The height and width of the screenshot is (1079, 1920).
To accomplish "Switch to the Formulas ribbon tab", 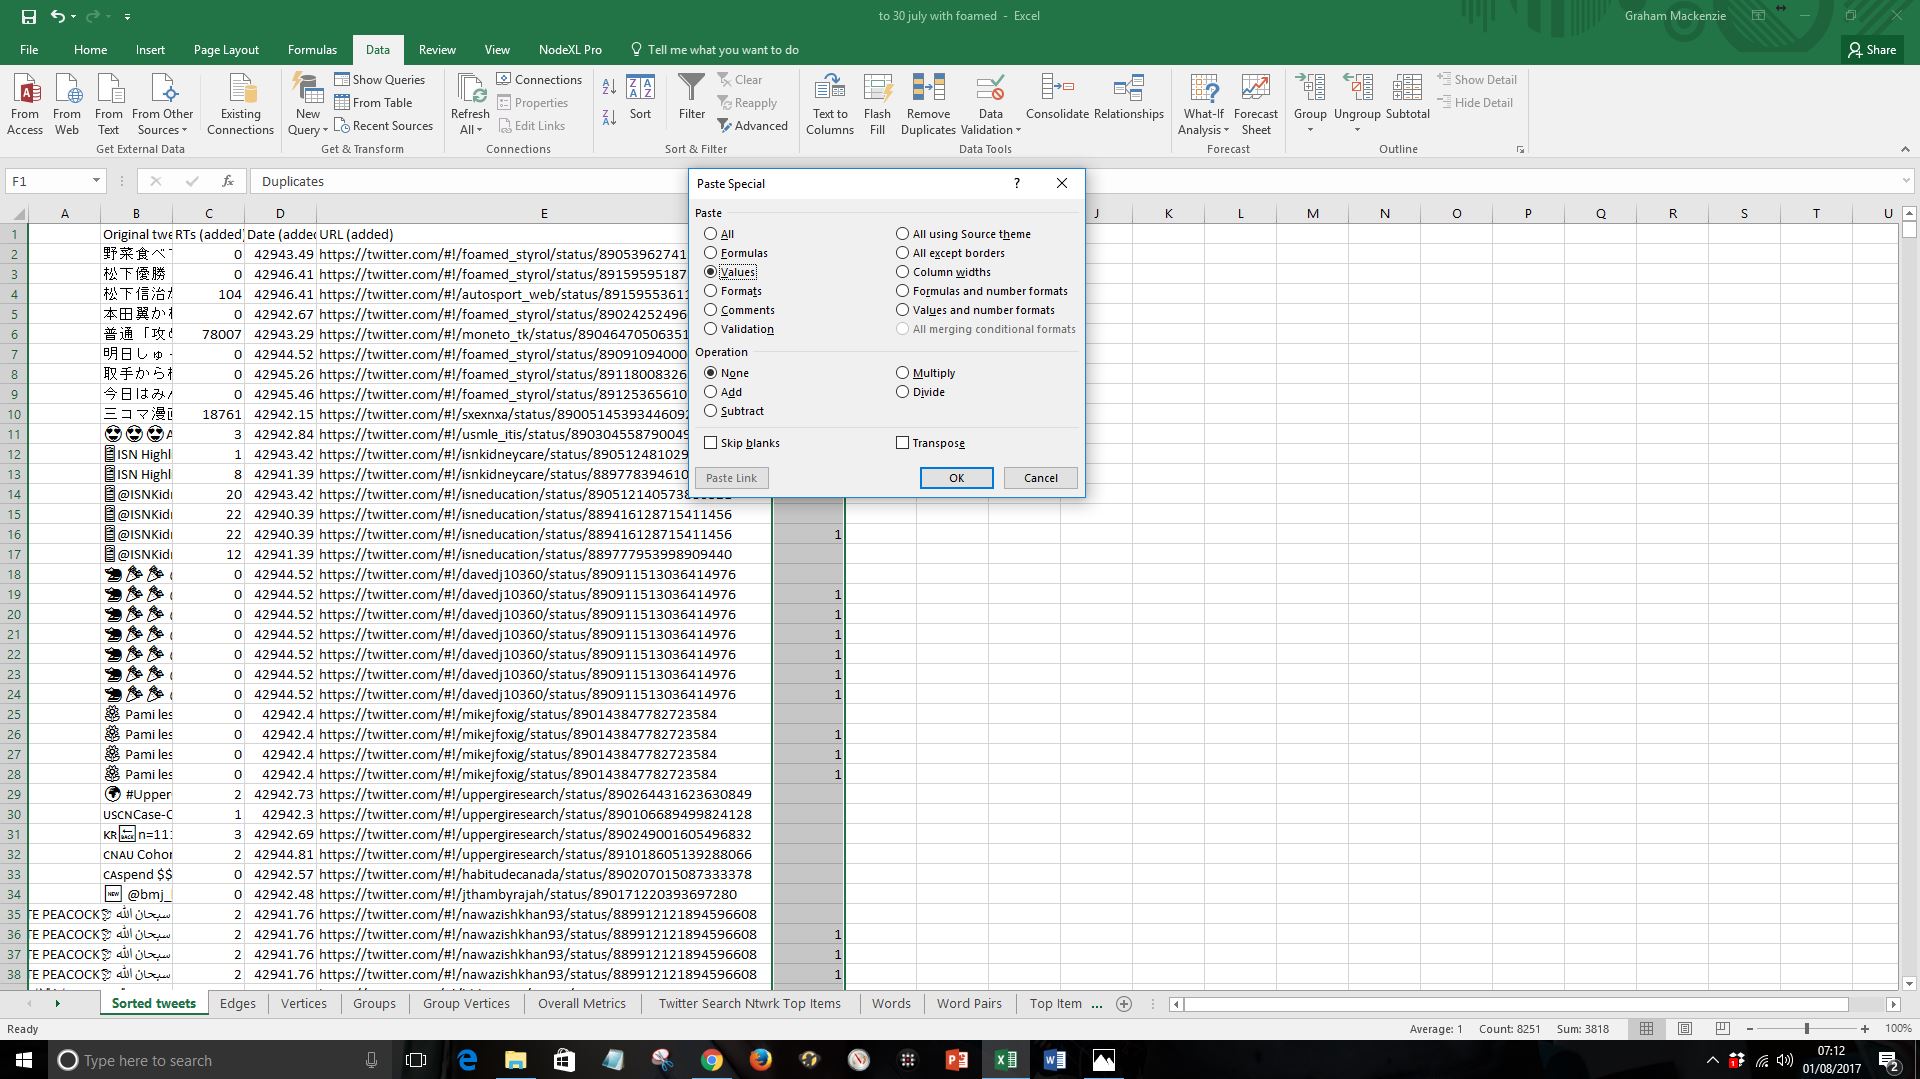I will (312, 50).
